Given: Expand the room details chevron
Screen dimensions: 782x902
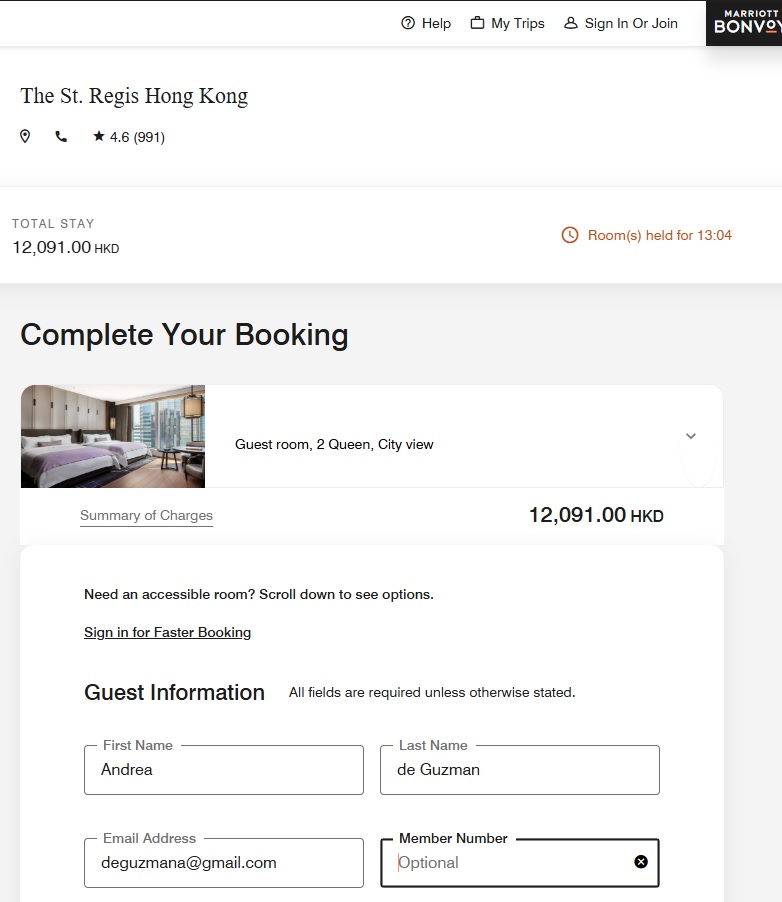Looking at the screenshot, I should [690, 436].
